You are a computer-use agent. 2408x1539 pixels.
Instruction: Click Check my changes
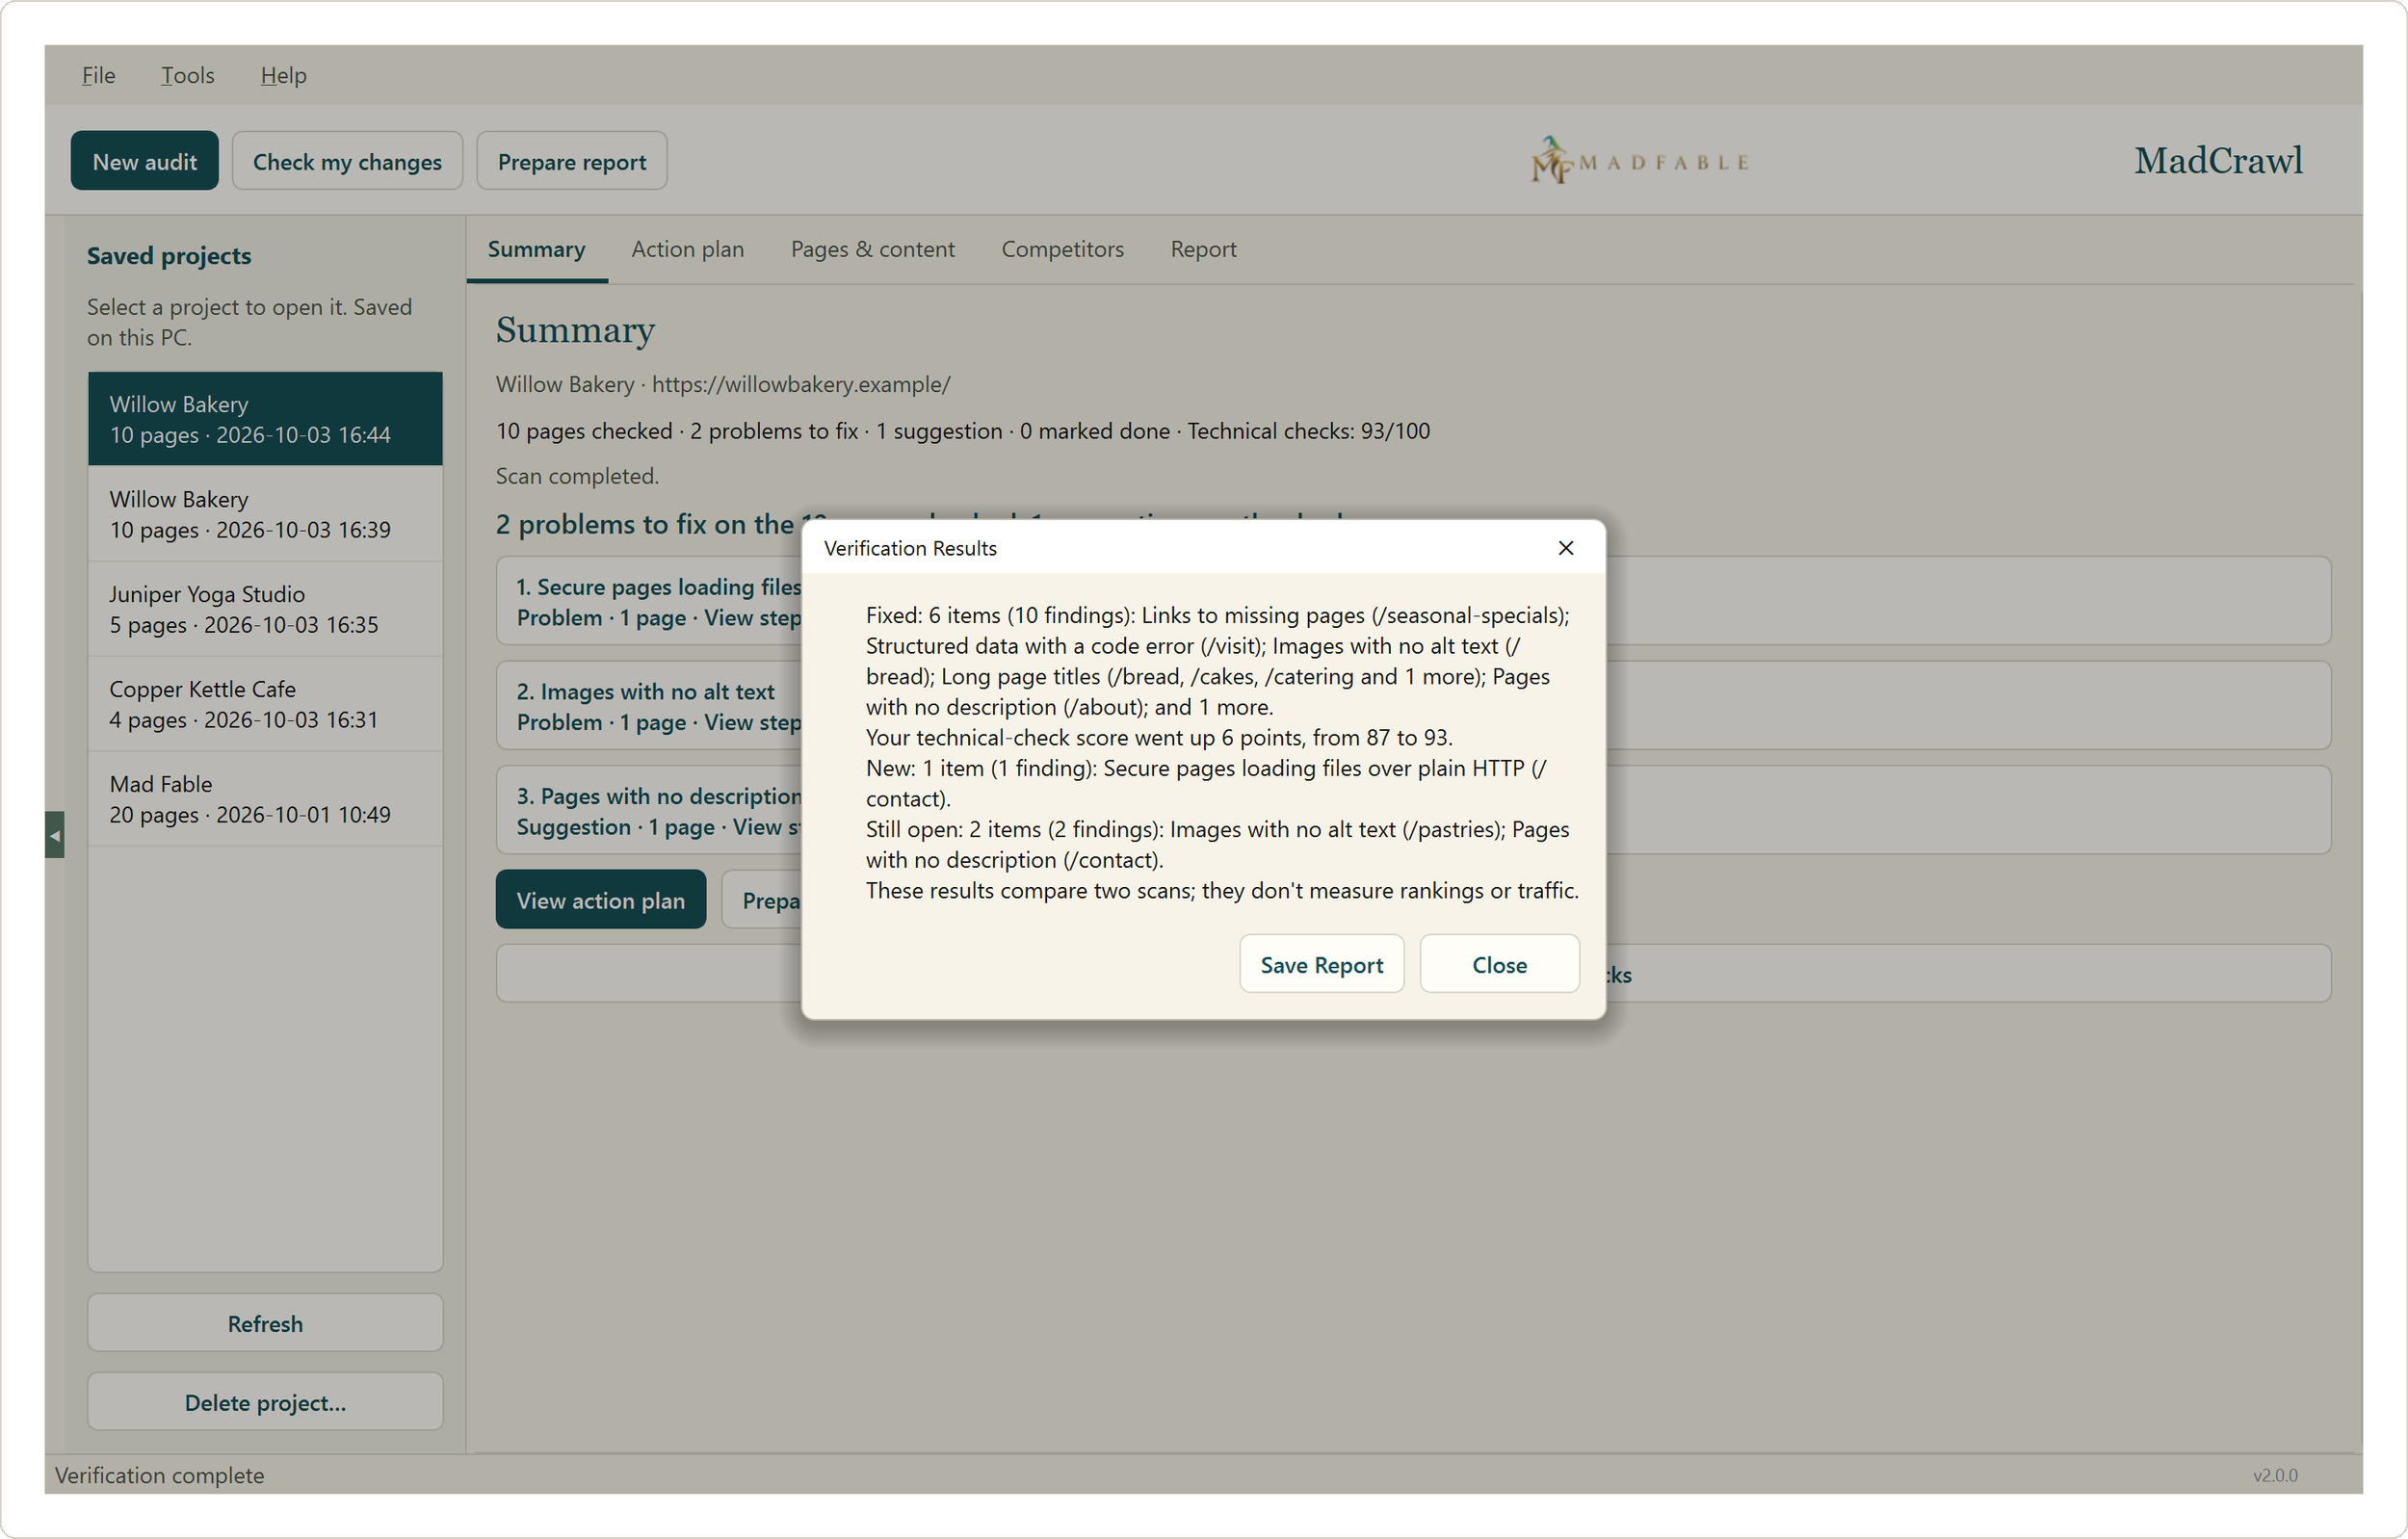click(347, 161)
